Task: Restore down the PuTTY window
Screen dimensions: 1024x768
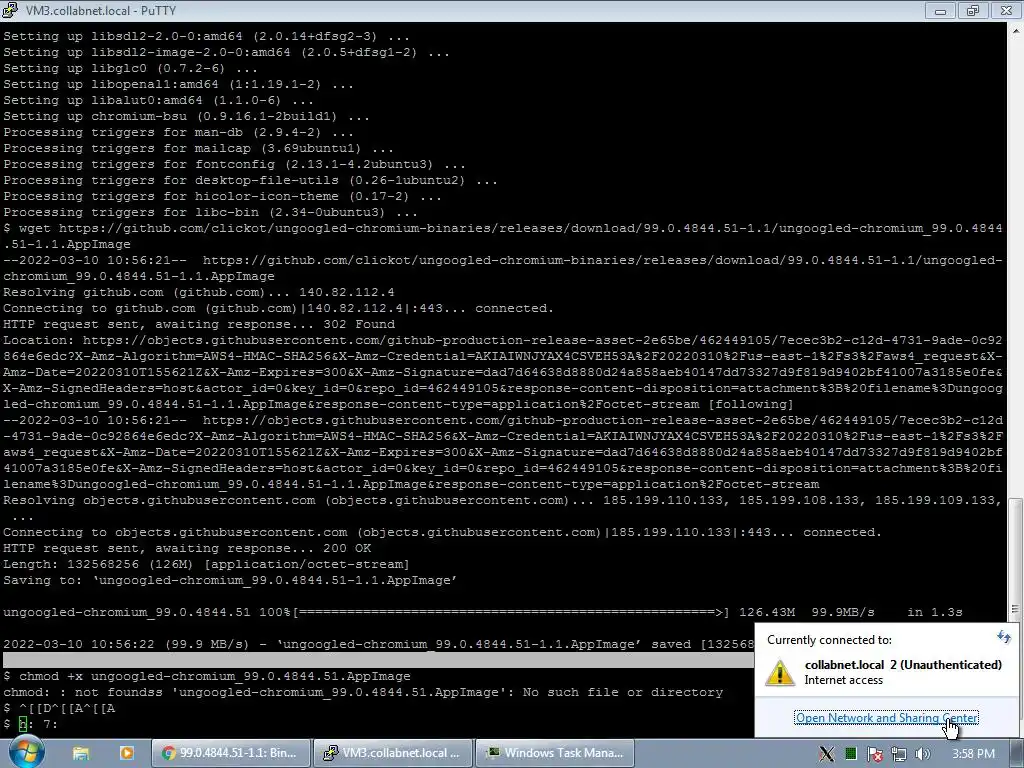Action: [x=972, y=10]
